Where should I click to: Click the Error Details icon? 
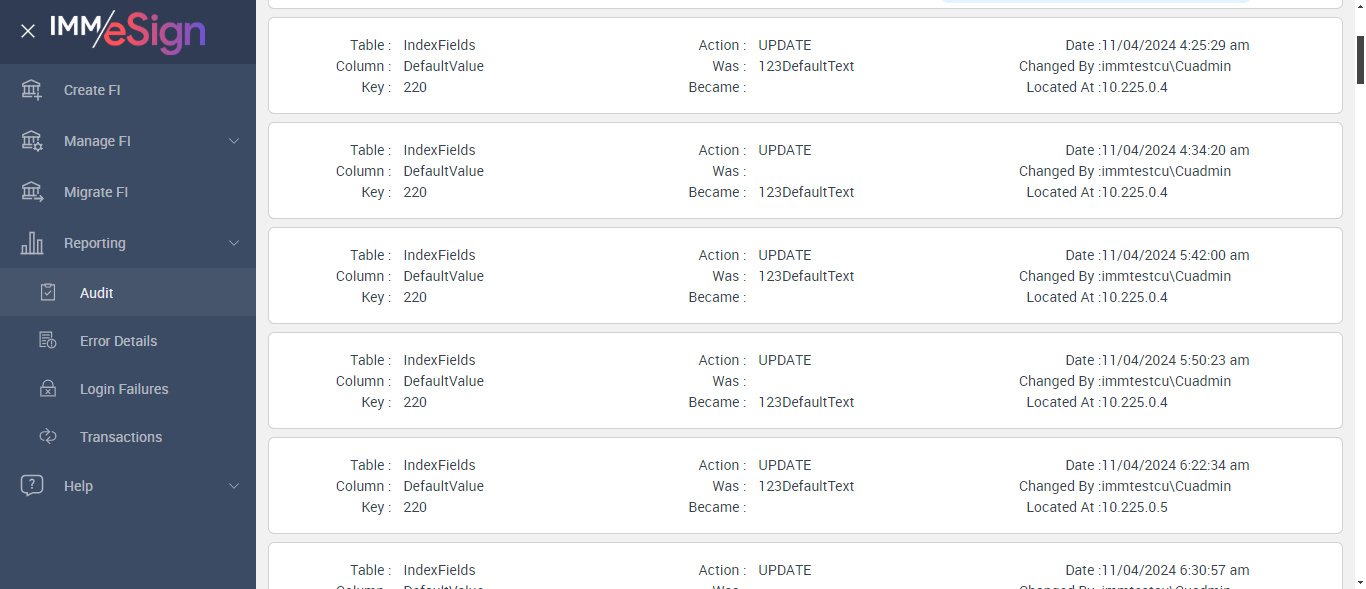[48, 341]
